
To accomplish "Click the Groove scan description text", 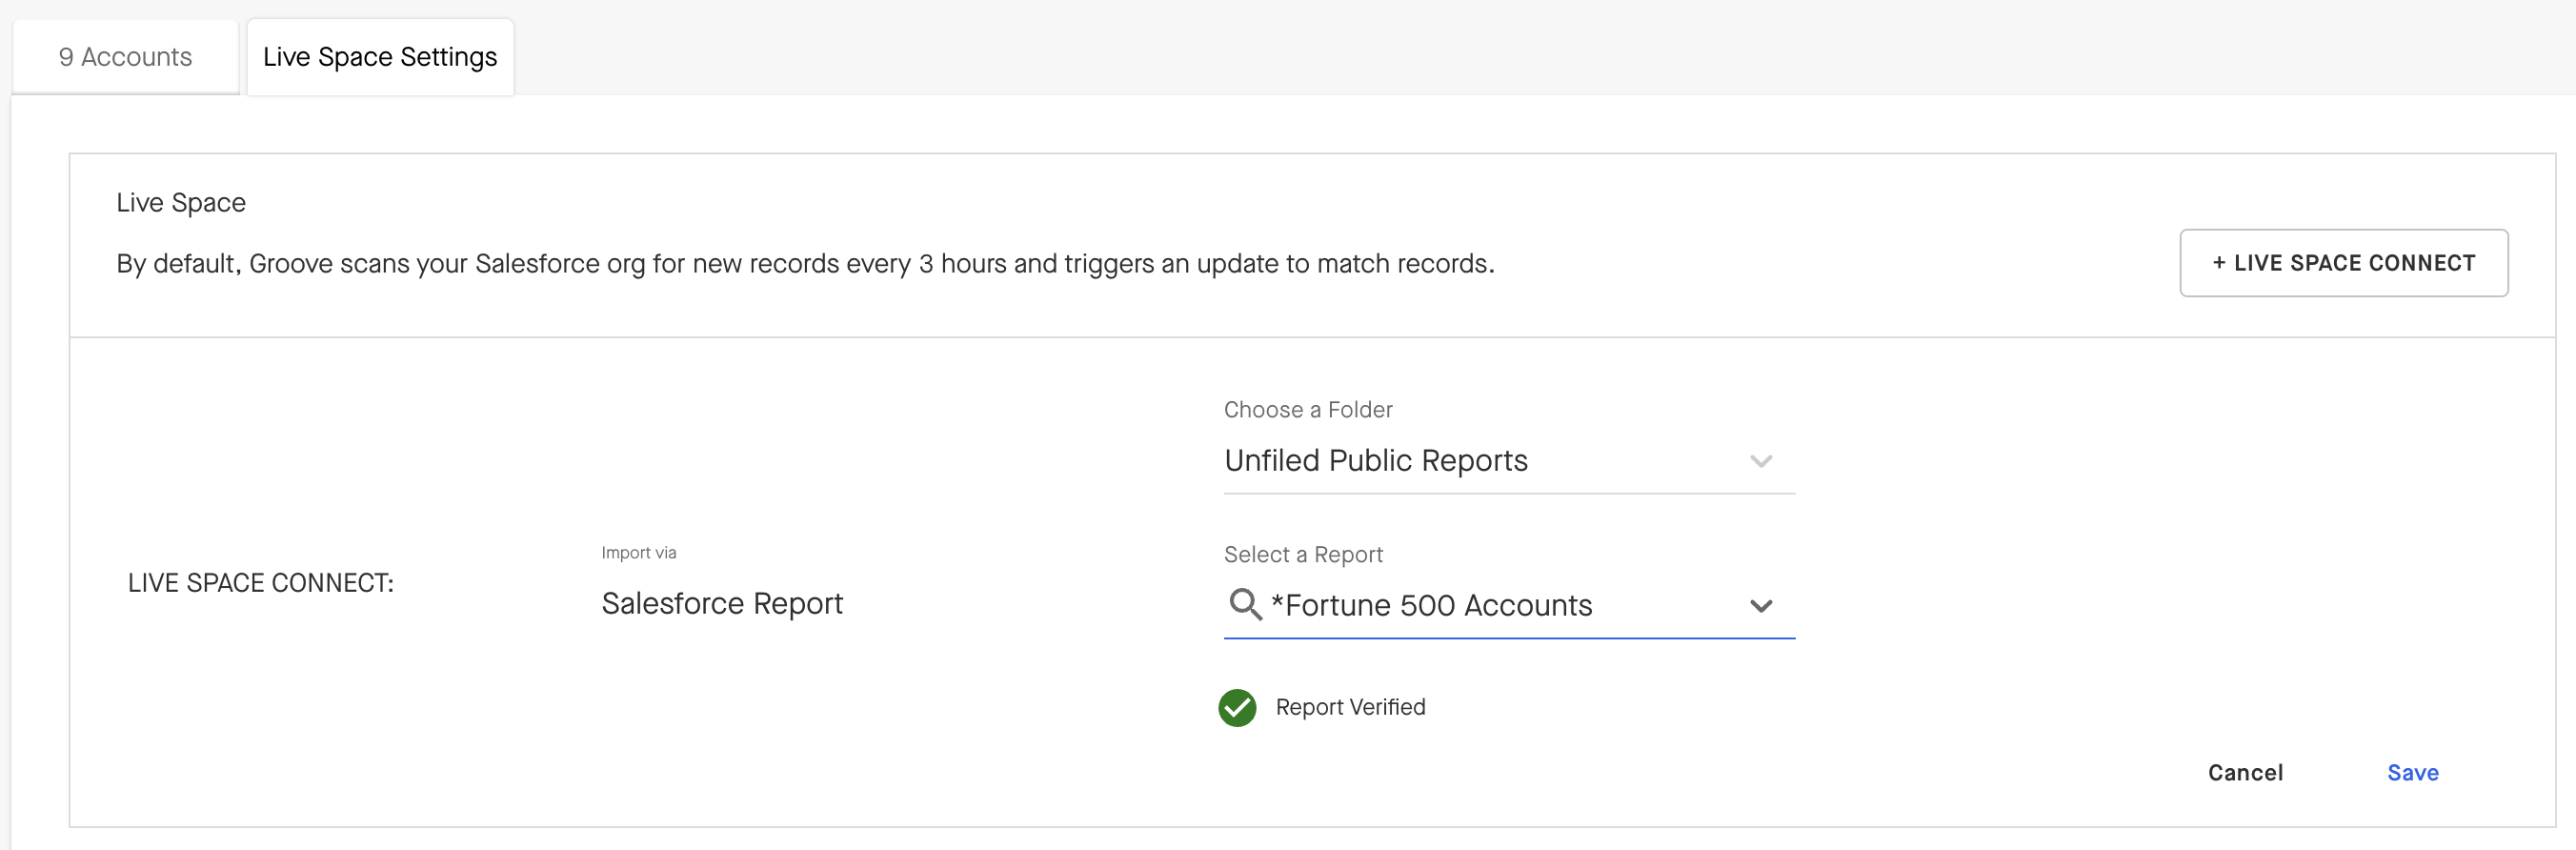I will (x=805, y=264).
